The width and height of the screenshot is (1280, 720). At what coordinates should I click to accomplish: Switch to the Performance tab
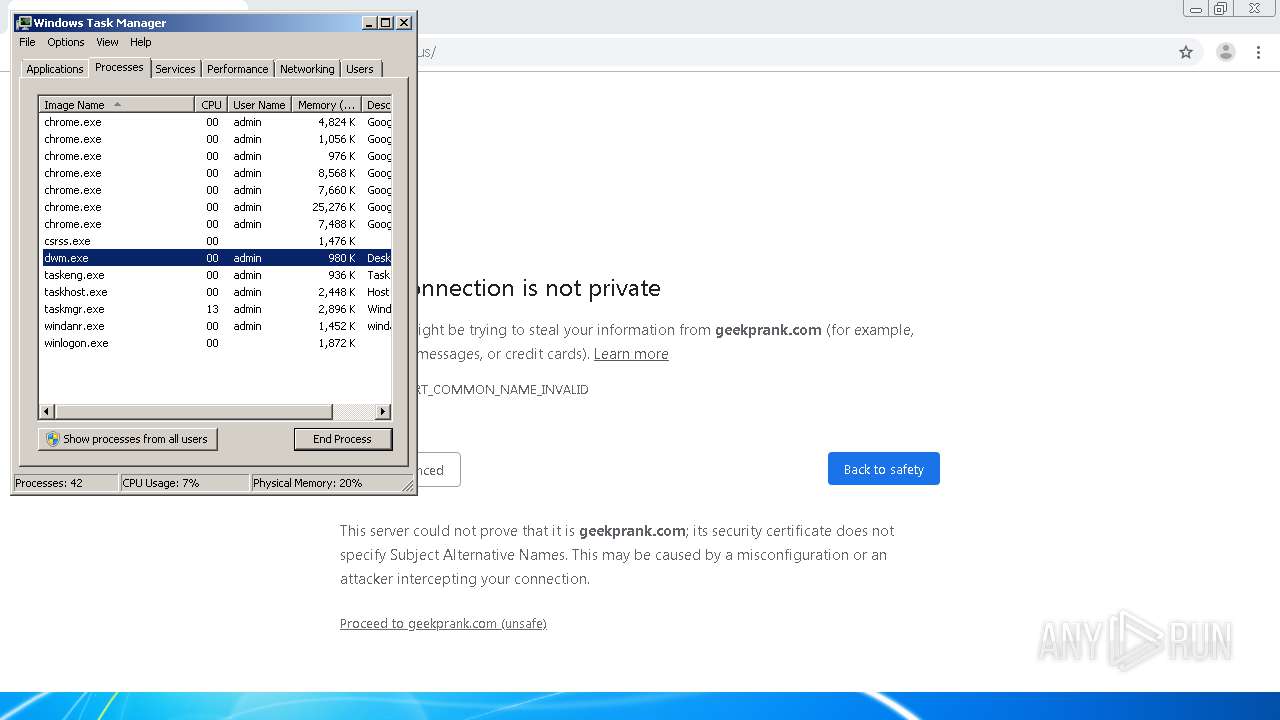(x=237, y=69)
